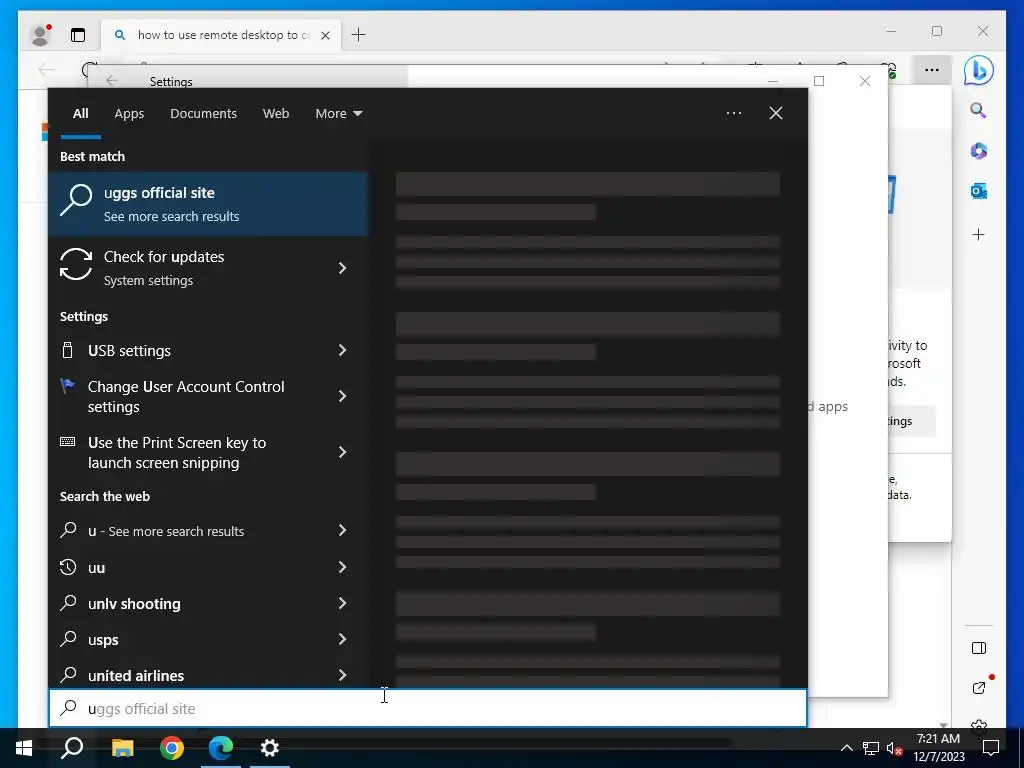Switch to the Documents search tab
The width and height of the screenshot is (1024, 768).
click(x=203, y=114)
